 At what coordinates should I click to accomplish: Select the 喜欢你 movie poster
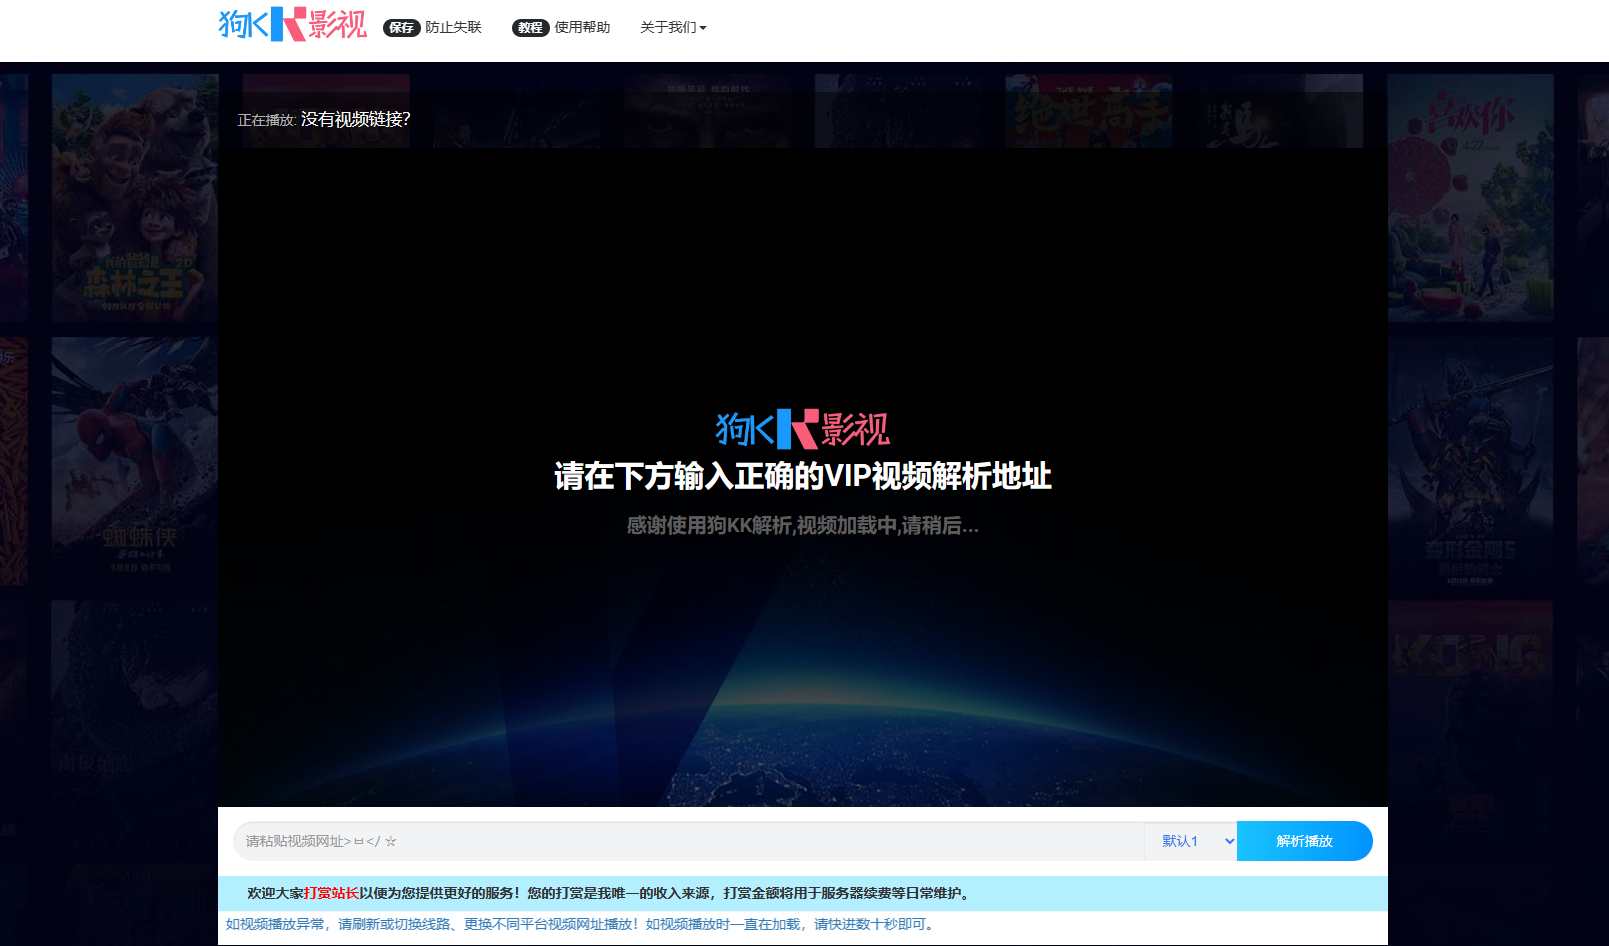click(1470, 200)
